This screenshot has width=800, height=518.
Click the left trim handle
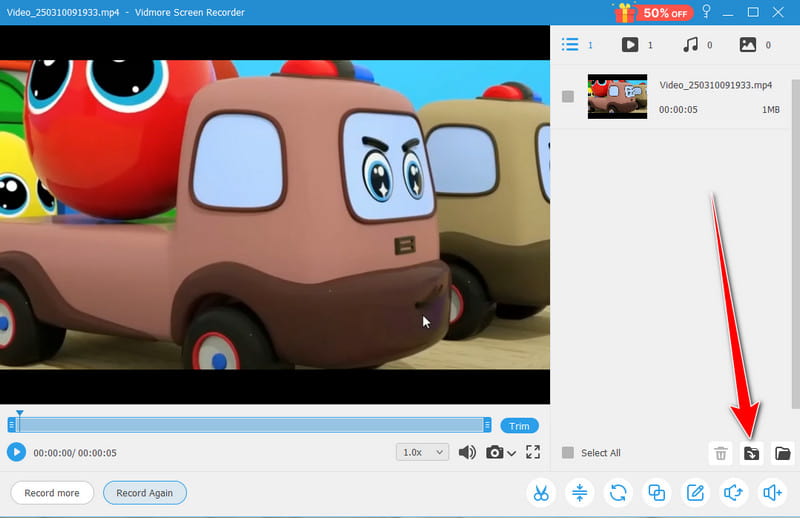coord(11,425)
